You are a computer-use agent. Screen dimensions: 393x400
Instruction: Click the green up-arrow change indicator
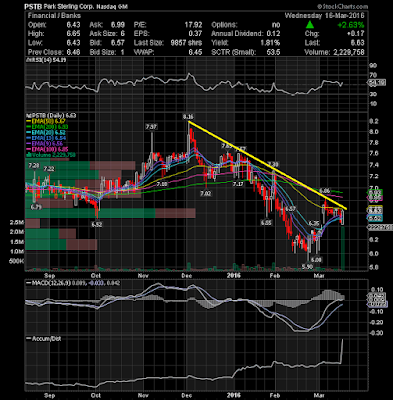[x=310, y=25]
